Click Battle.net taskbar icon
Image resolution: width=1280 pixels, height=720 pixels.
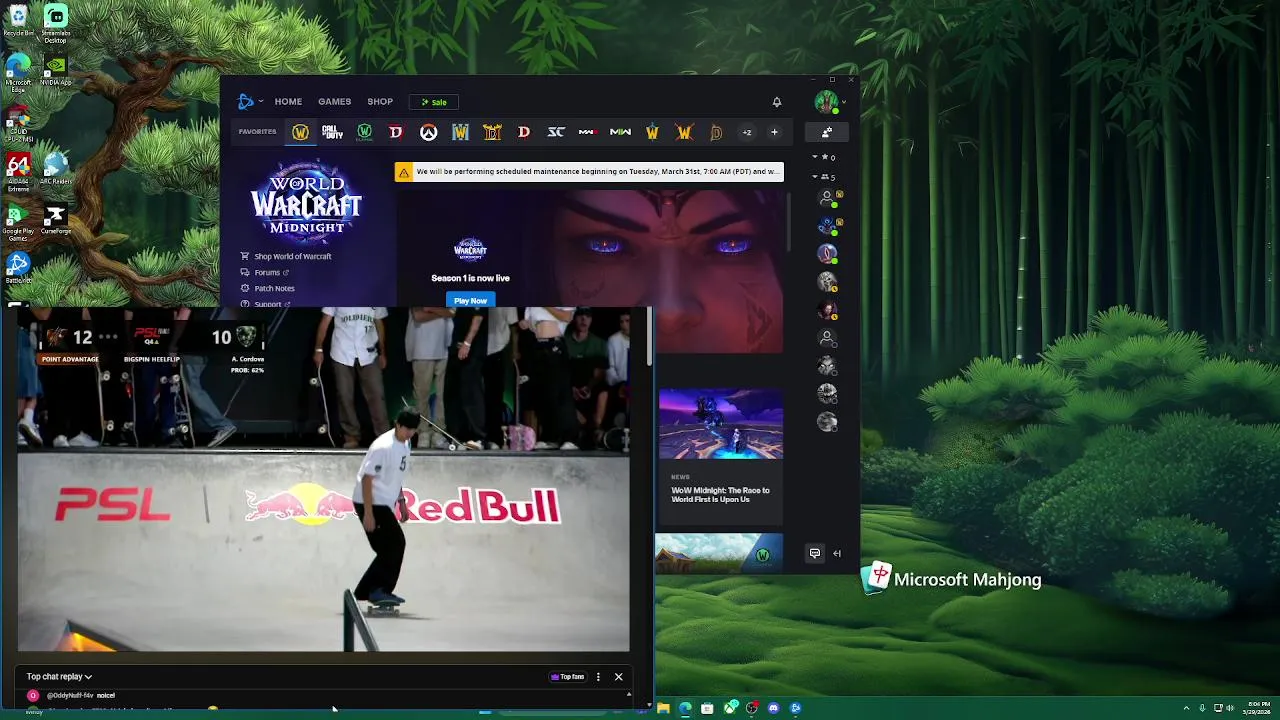pos(795,708)
